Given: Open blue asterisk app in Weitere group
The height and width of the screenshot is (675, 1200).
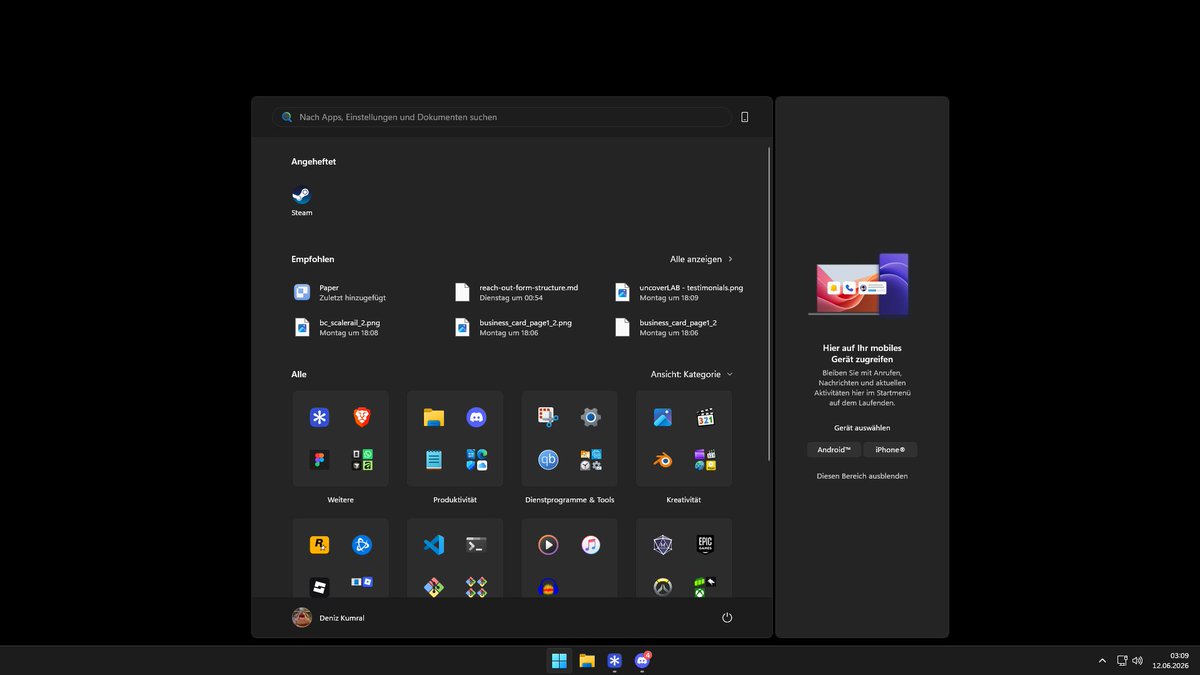Looking at the screenshot, I should tap(319, 417).
